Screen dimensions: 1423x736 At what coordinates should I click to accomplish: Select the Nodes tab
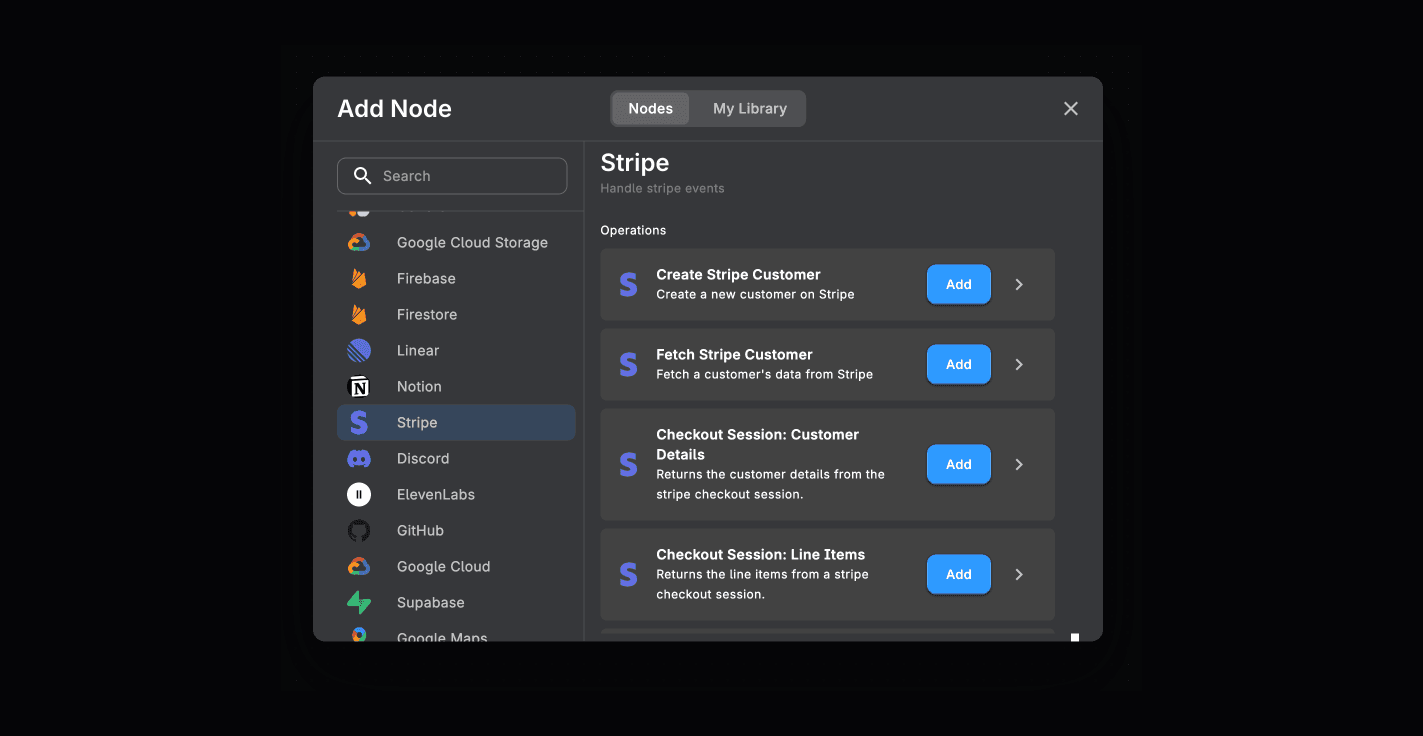[650, 109]
